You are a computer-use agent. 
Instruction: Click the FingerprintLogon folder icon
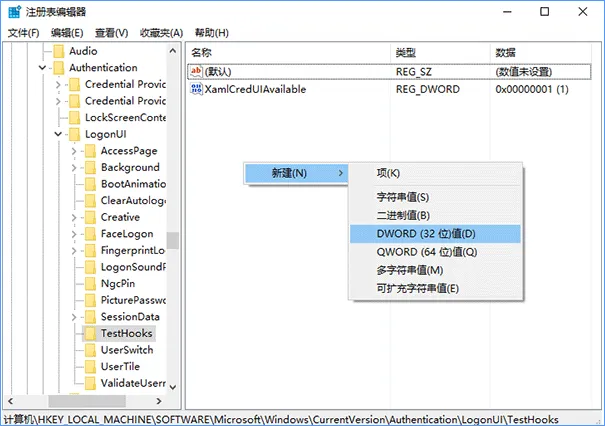tap(90, 250)
